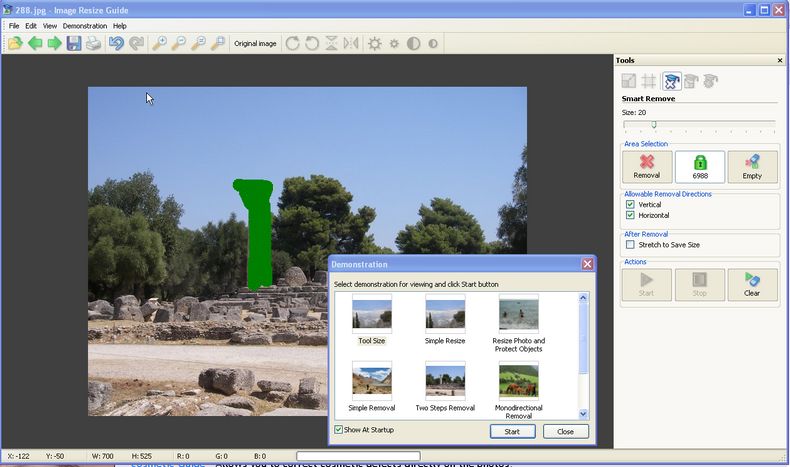Open the View menu
The height and width of the screenshot is (467, 790).
pos(50,26)
